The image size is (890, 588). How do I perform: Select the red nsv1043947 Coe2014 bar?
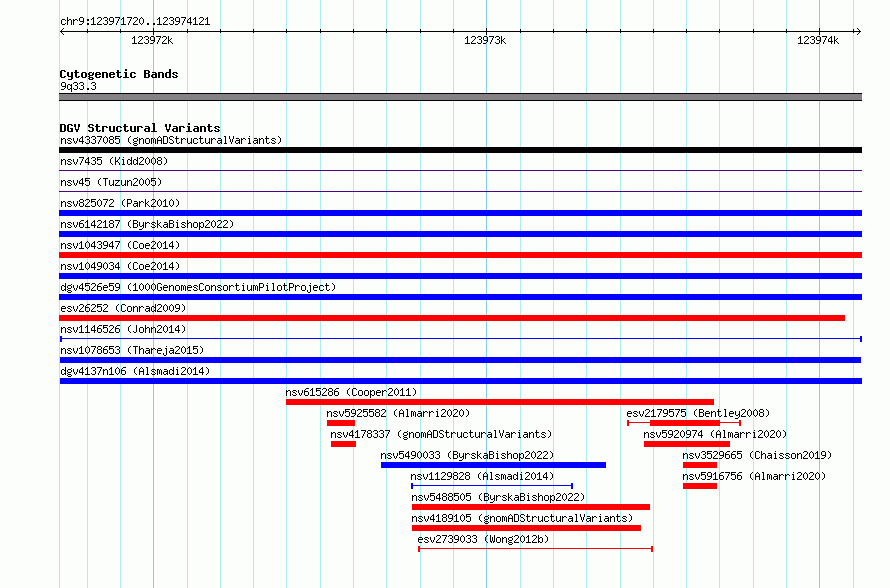tap(460, 255)
